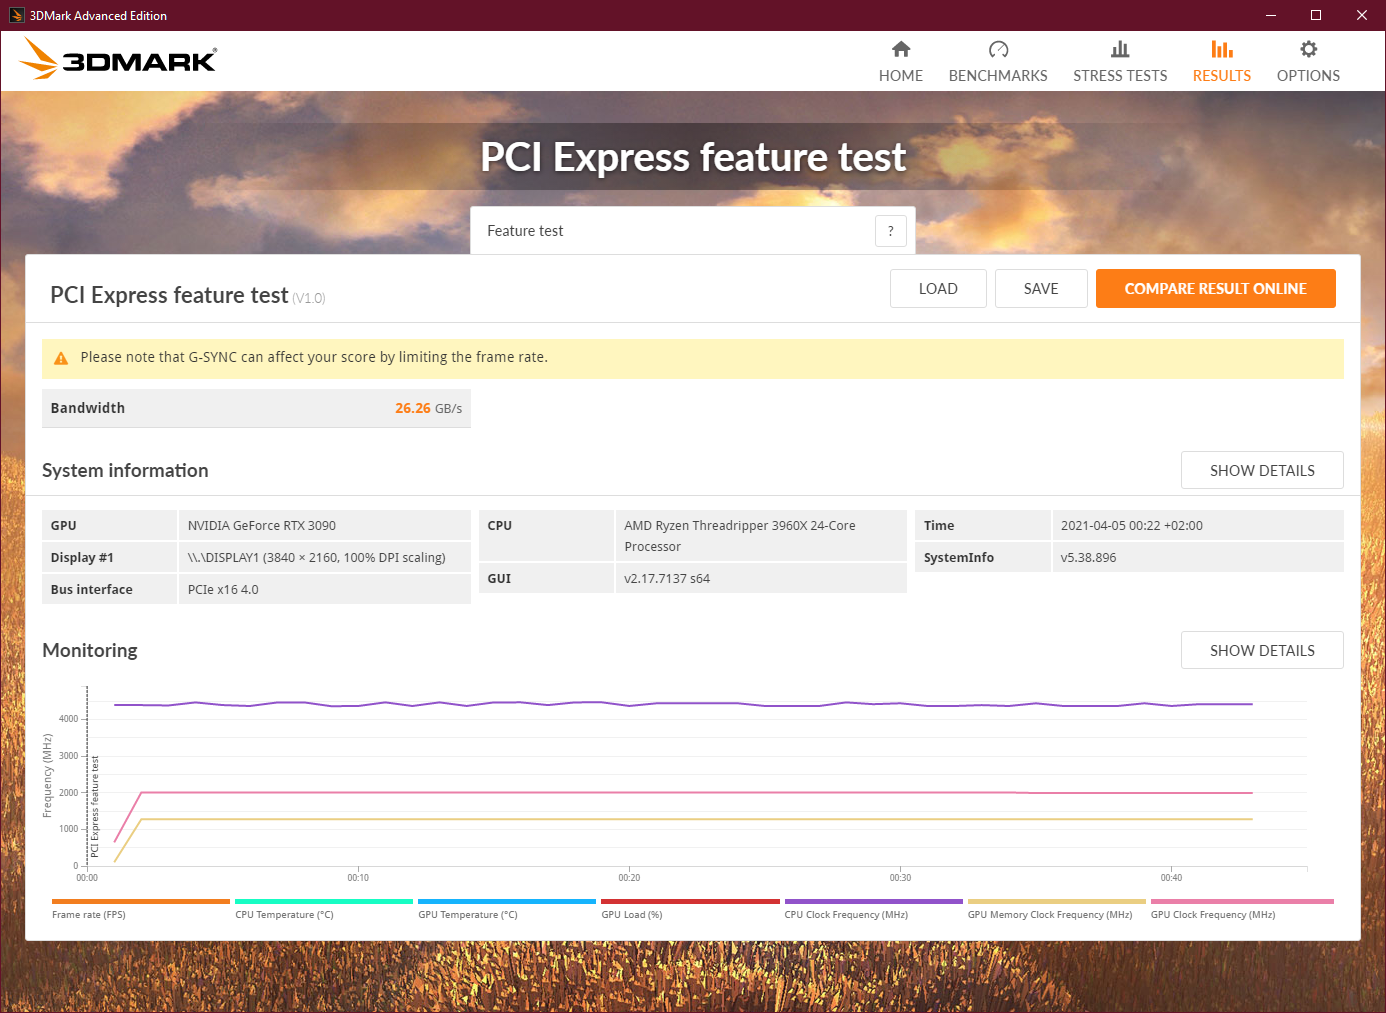Toggle Frame rate (FPS) legend swatch
Screen dimensions: 1386x1013
141,901
